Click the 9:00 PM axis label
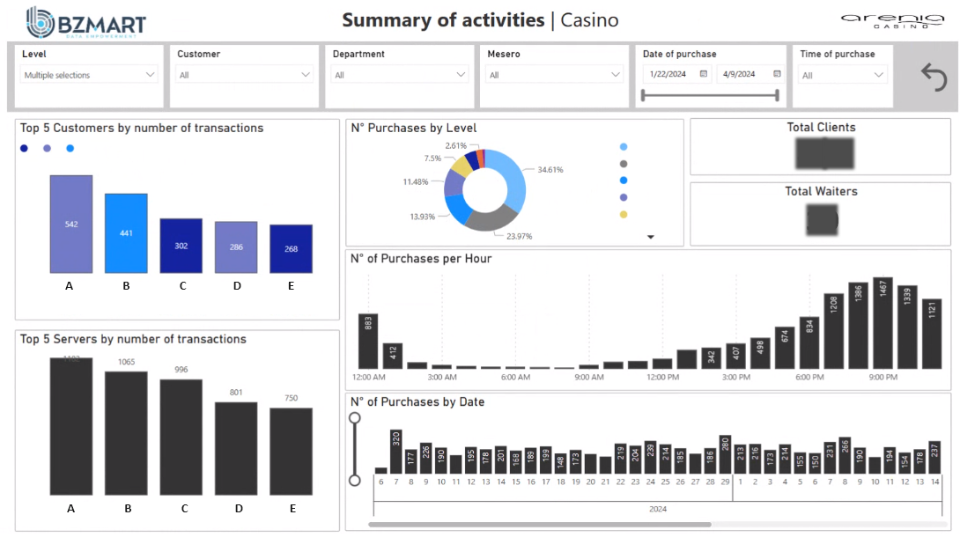The height and width of the screenshot is (540, 960). click(883, 377)
